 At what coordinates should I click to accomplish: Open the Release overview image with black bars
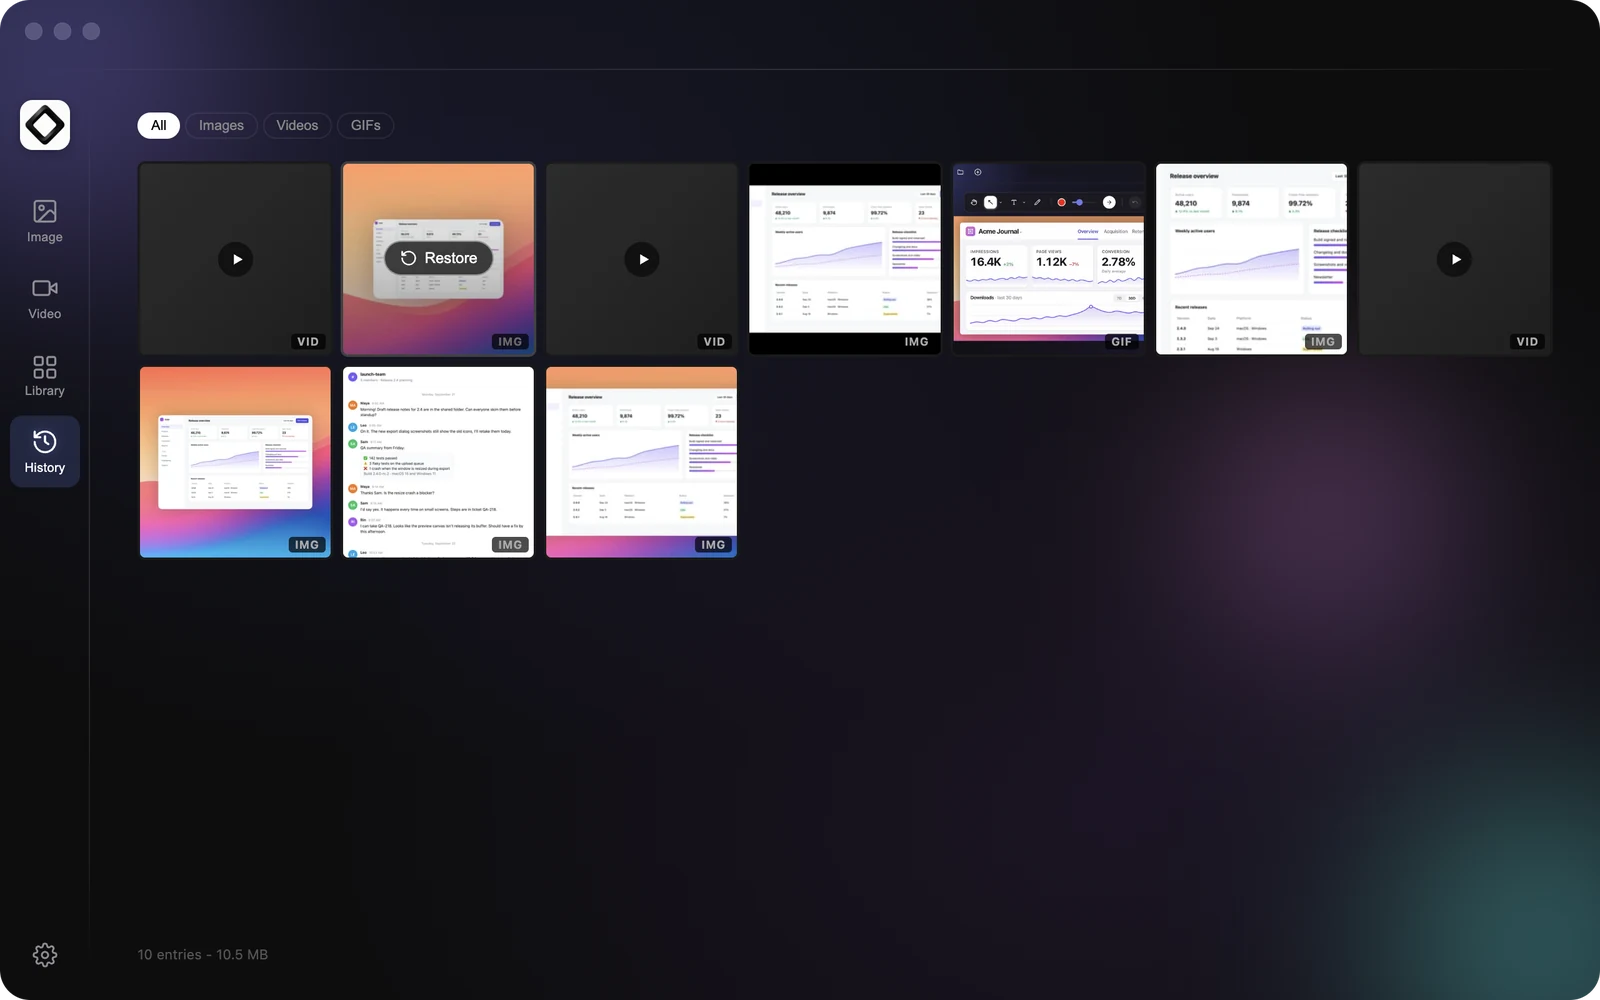pos(845,259)
